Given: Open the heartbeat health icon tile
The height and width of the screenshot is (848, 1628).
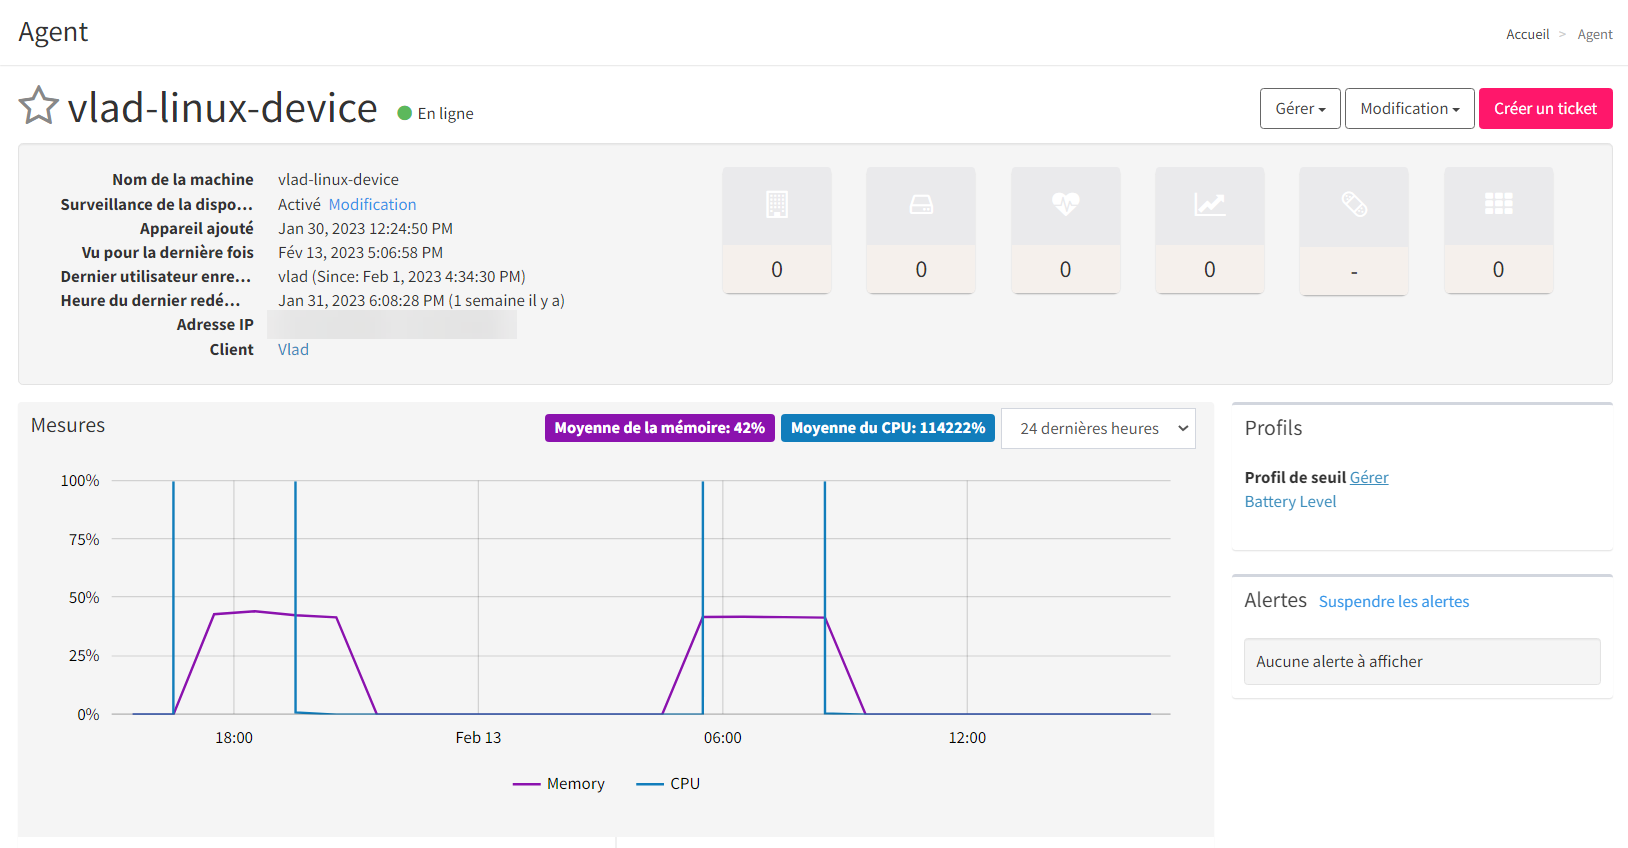Looking at the screenshot, I should tap(1065, 230).
